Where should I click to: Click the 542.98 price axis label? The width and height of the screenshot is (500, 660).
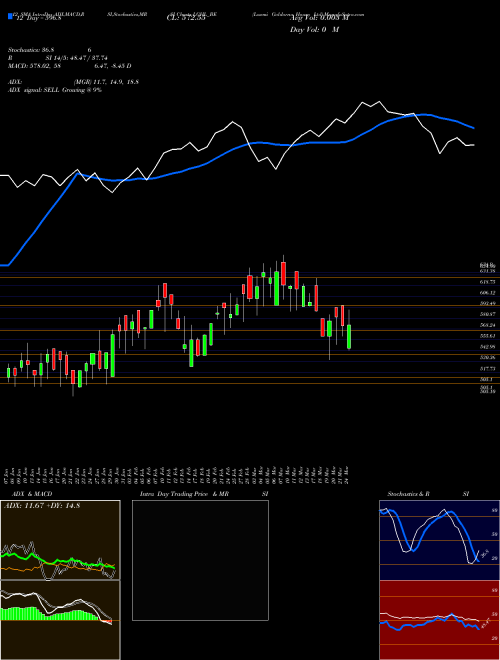tap(487, 346)
